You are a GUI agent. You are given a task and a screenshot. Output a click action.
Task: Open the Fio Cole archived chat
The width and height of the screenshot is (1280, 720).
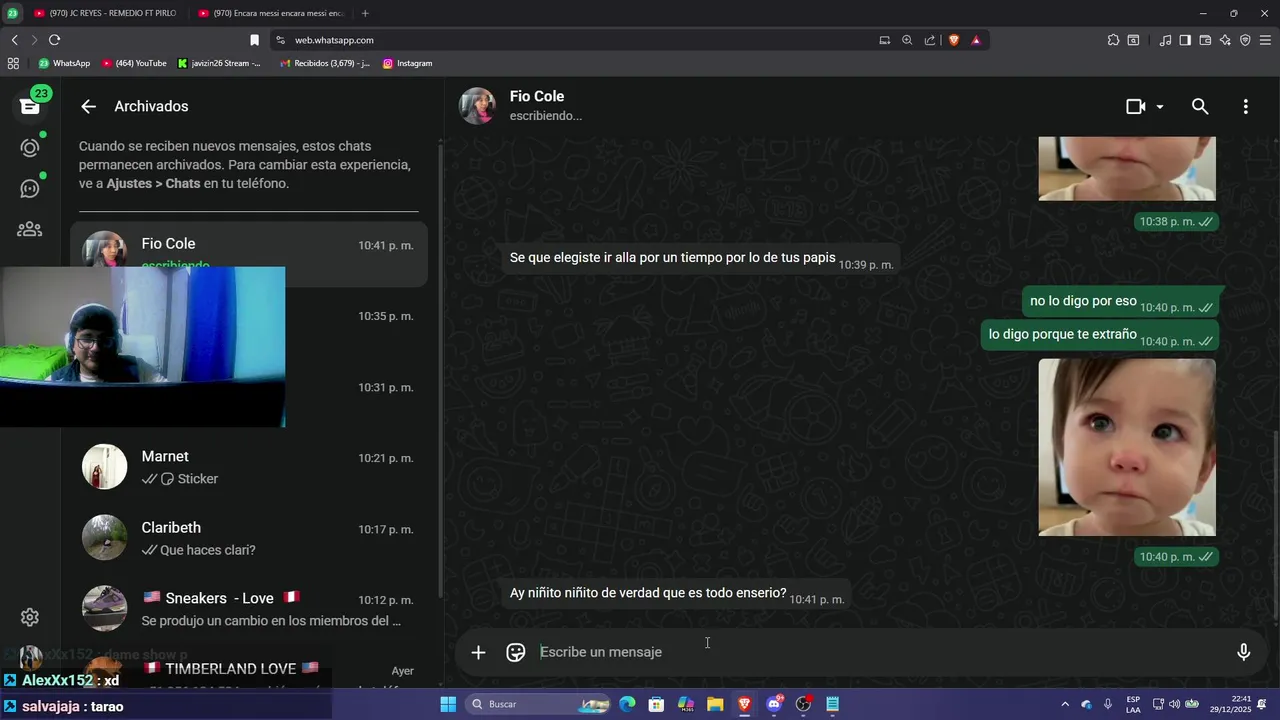click(x=249, y=254)
